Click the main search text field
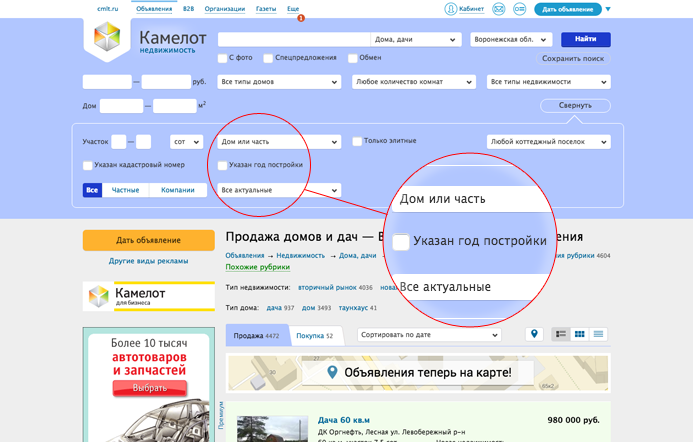Screen dimensions: 693x442 click(292, 40)
